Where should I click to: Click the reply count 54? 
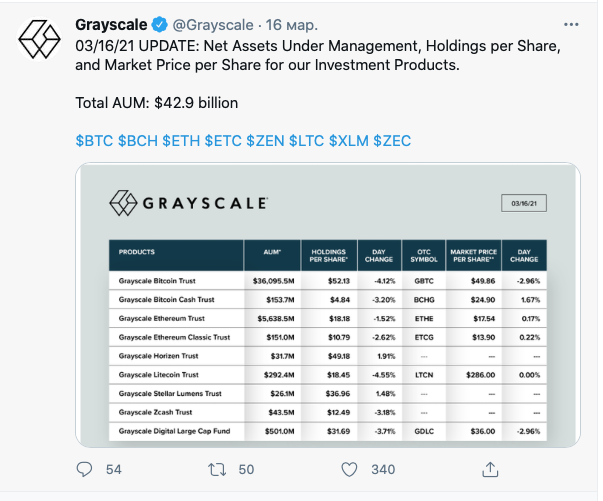113,468
